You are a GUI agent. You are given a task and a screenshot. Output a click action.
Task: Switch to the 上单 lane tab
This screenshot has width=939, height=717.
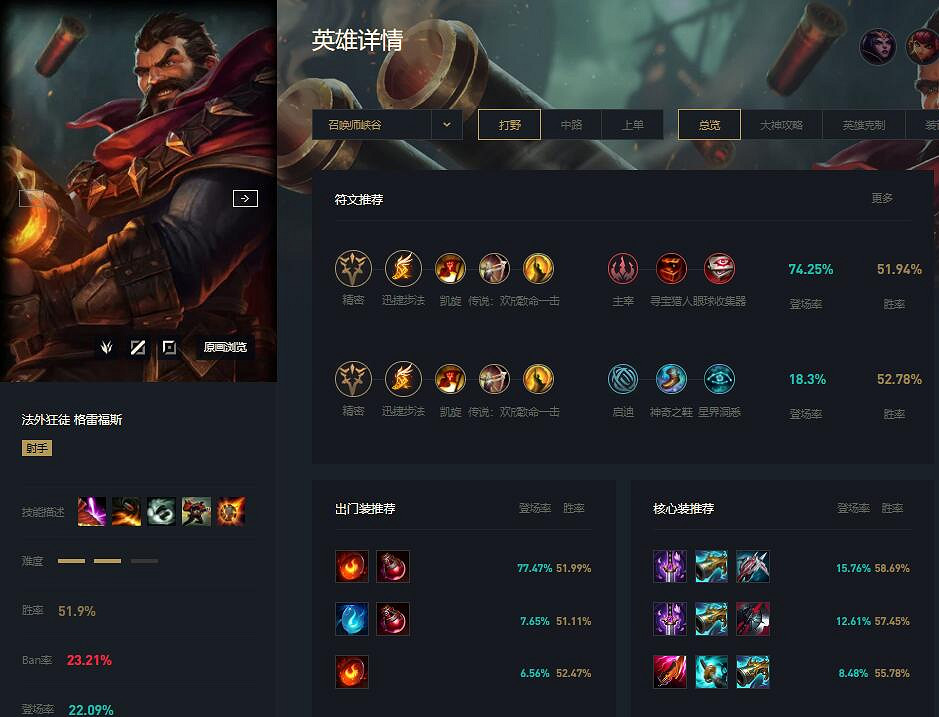click(632, 125)
